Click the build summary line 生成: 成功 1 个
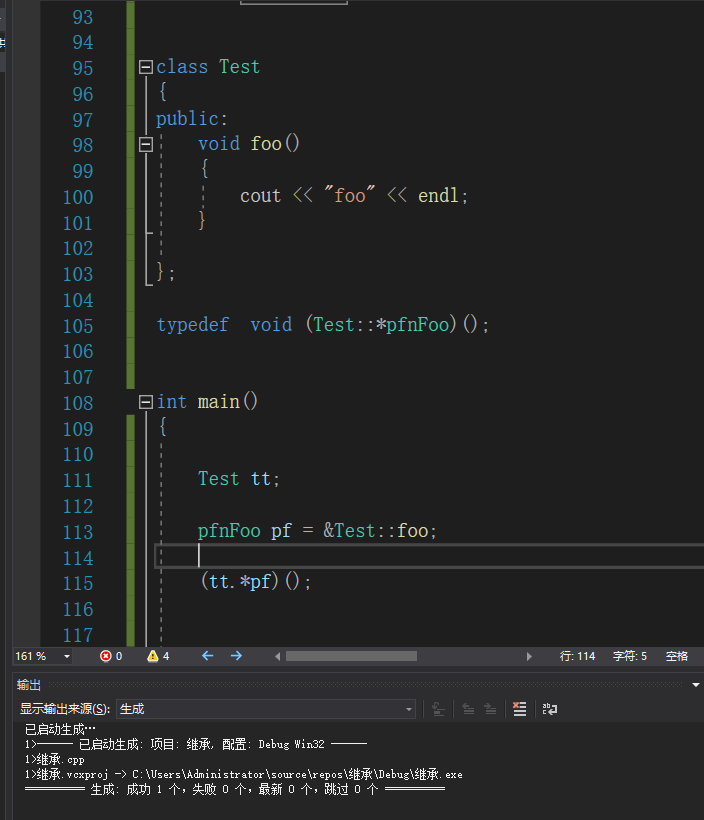 pos(235,790)
